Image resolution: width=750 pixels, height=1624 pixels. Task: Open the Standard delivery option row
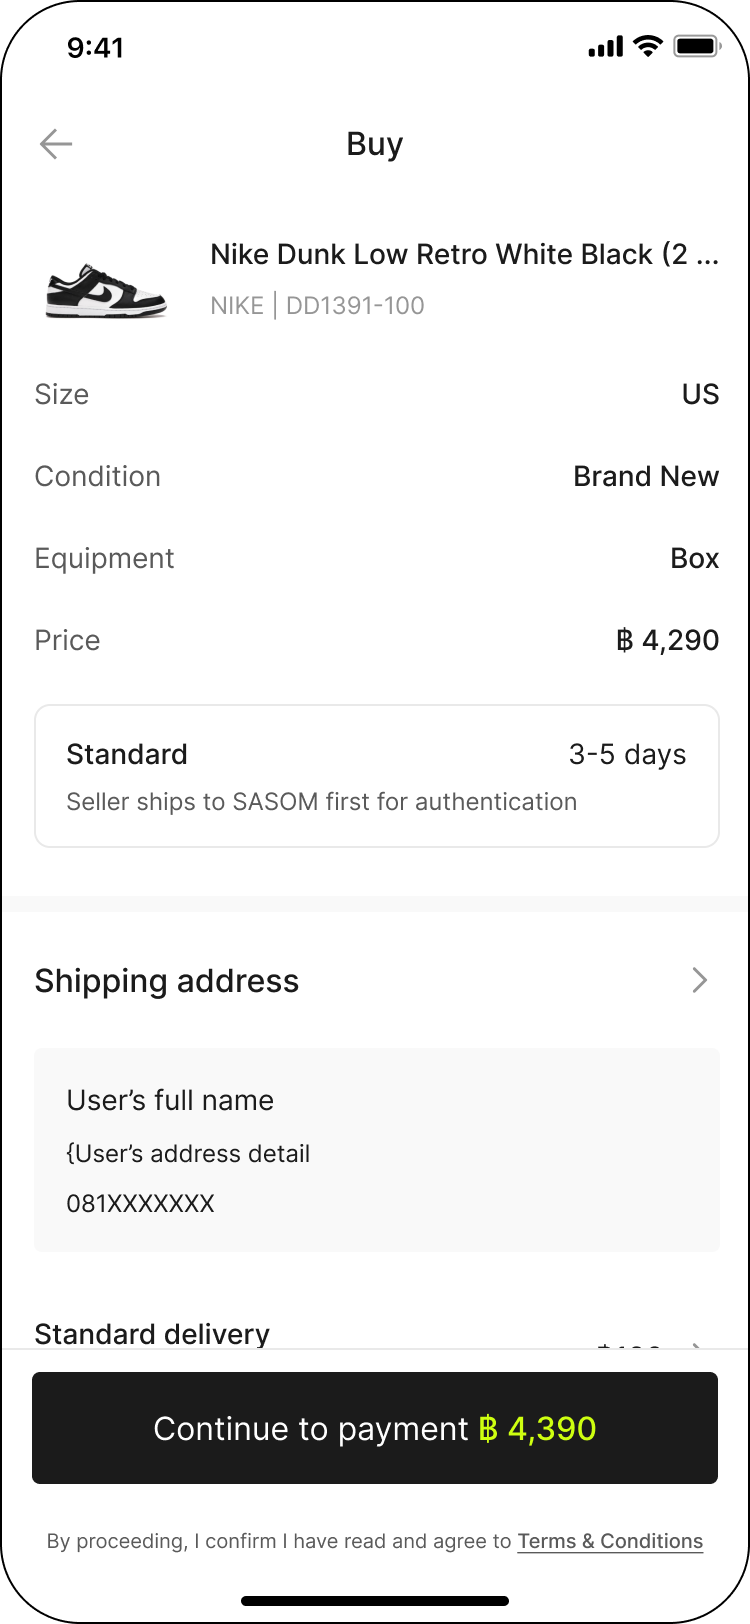coord(152,1334)
